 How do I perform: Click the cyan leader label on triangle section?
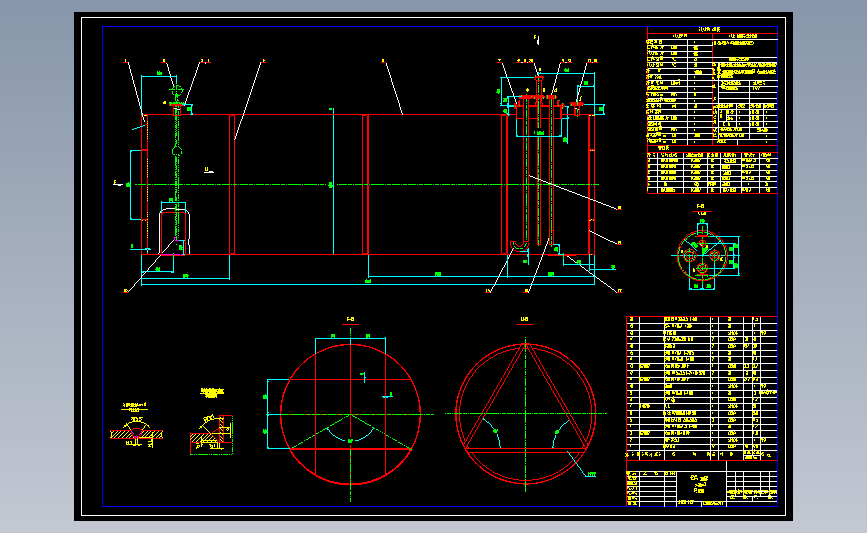[591, 474]
